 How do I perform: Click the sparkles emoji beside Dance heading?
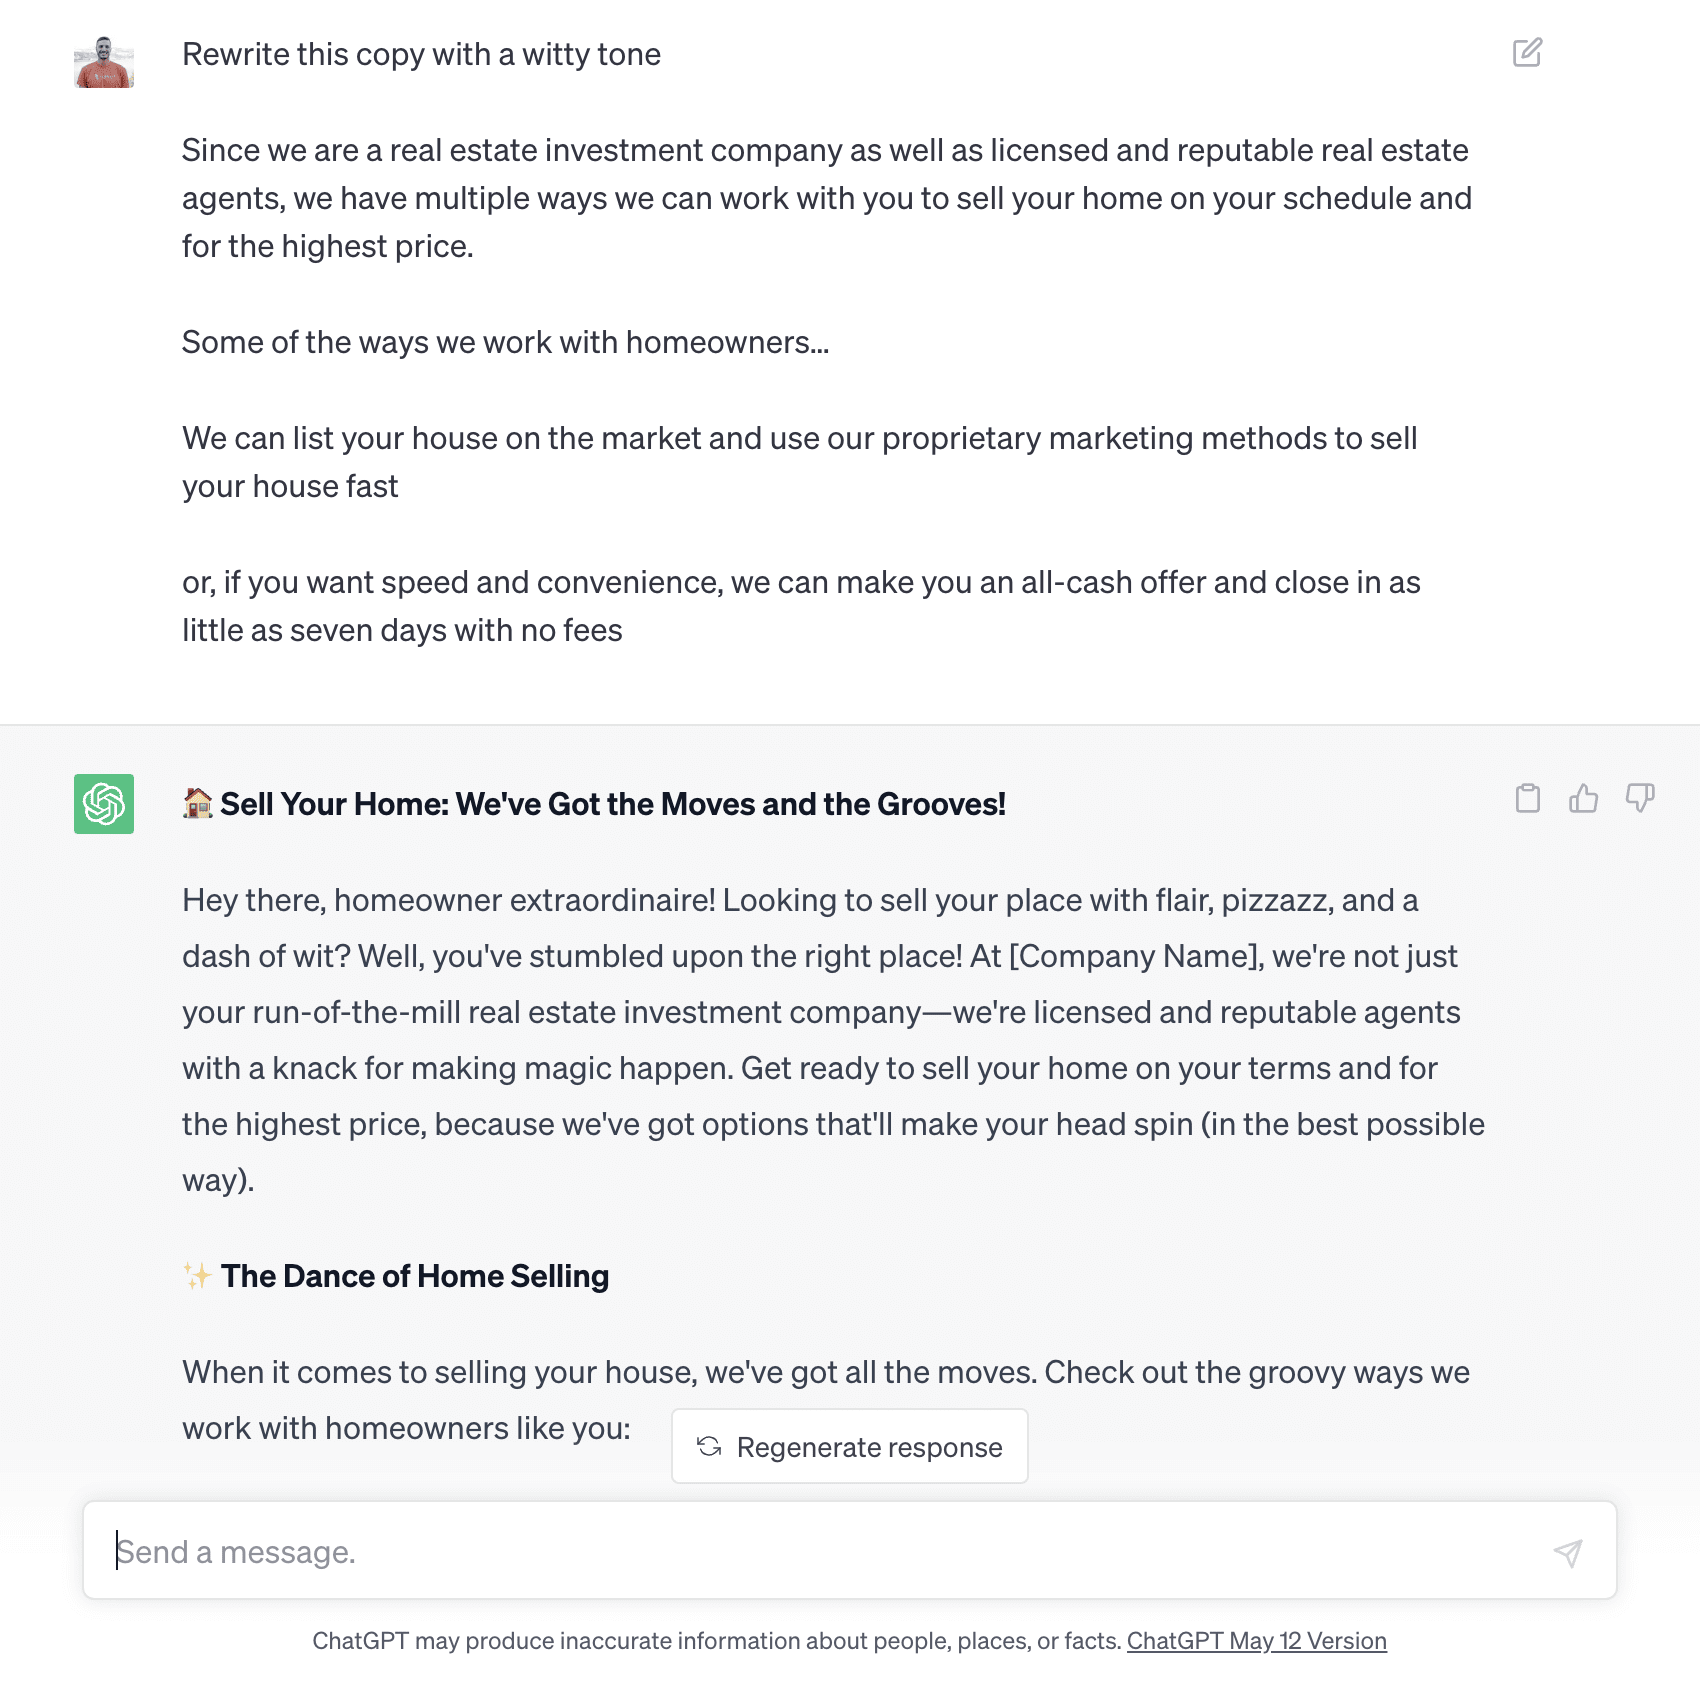click(198, 1276)
